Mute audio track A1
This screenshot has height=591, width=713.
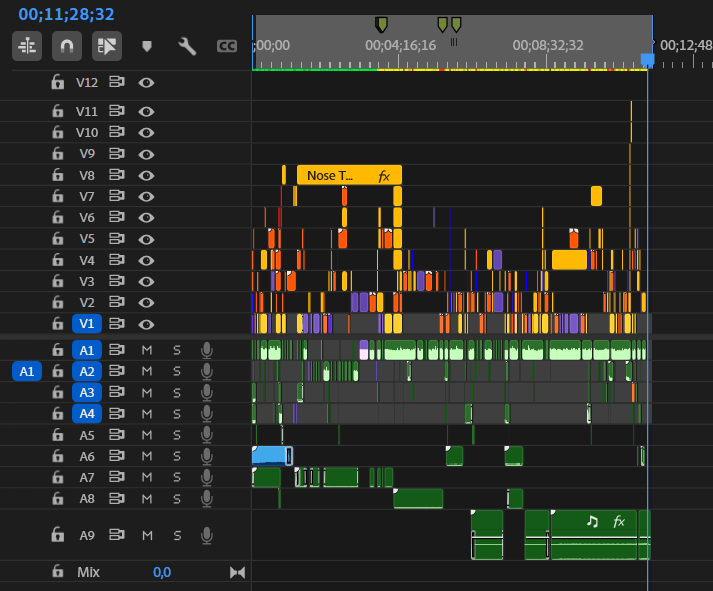tap(147, 350)
